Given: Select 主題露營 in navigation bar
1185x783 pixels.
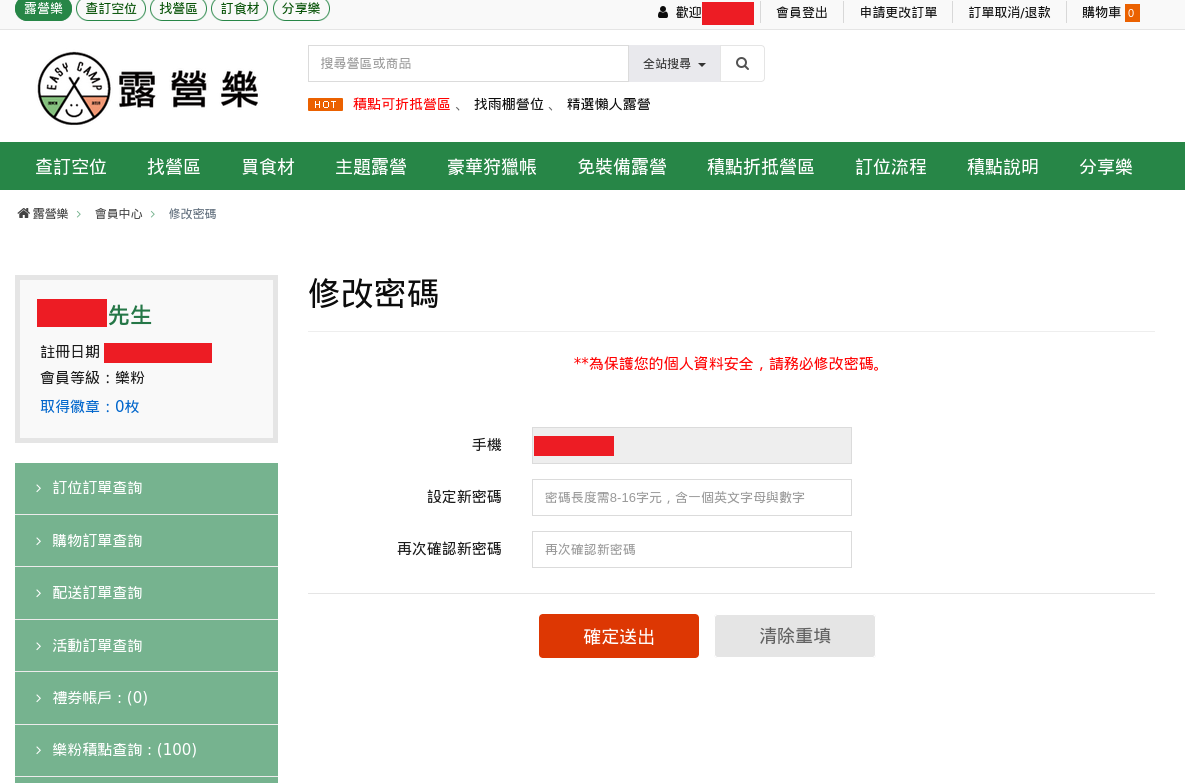Looking at the screenshot, I should pos(371,166).
